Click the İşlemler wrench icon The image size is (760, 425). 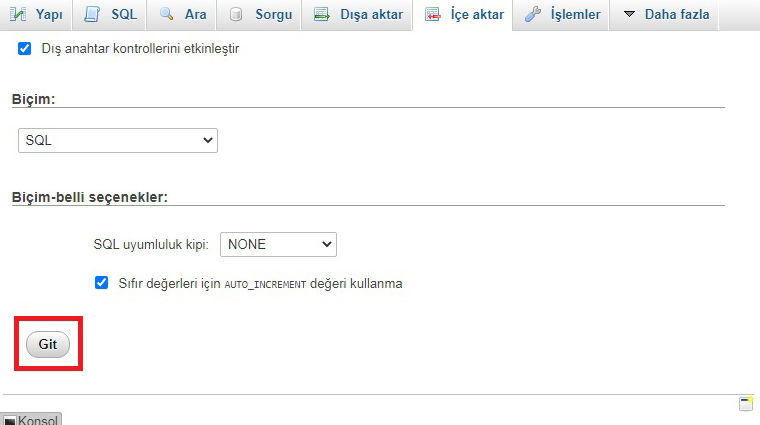[533, 15]
